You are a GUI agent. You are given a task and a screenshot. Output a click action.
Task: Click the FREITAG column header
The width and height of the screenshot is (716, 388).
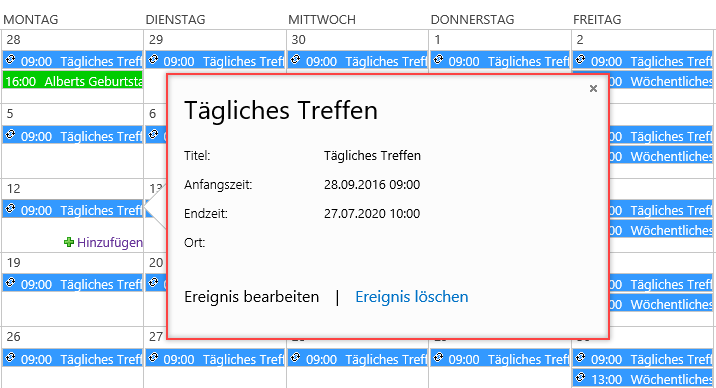coord(597,20)
